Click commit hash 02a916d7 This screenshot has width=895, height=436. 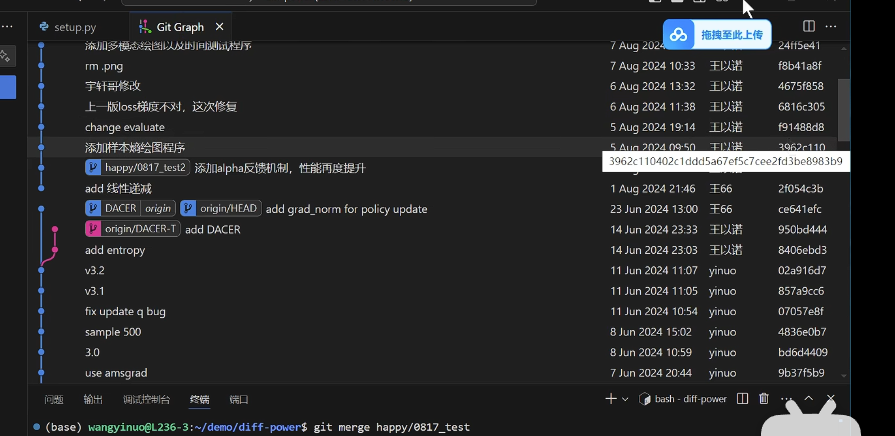[x=801, y=271]
